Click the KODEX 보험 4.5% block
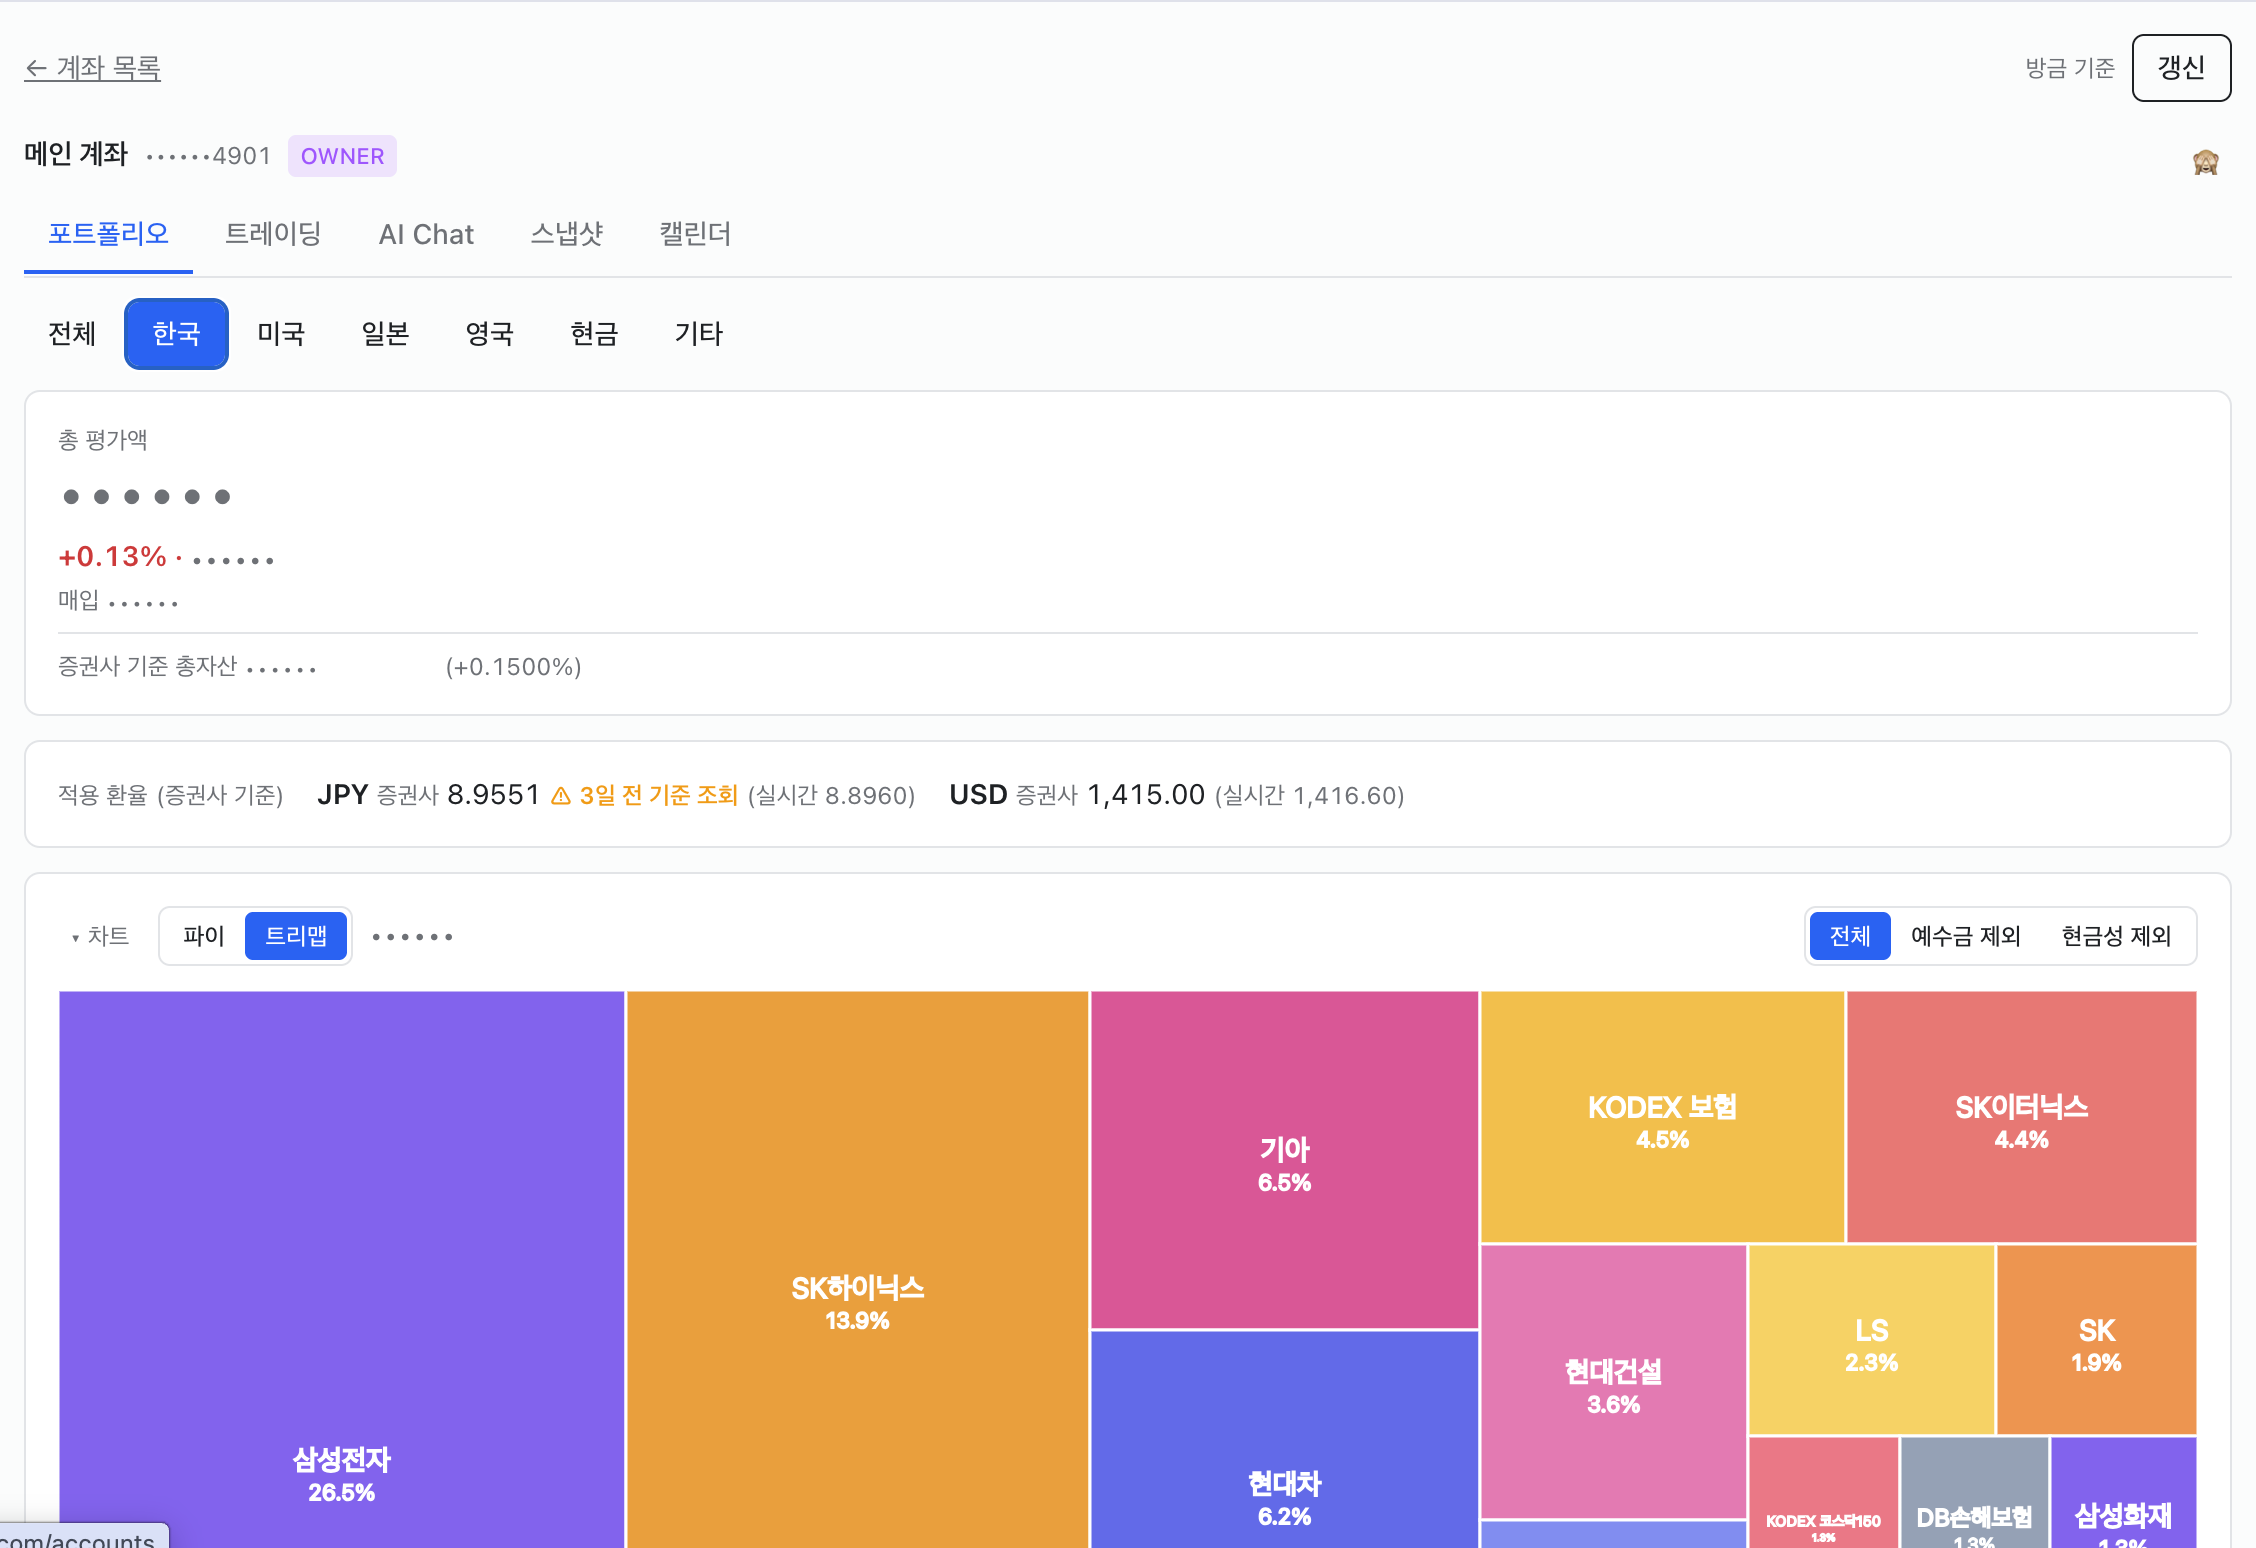The height and width of the screenshot is (1548, 2256). pos(1662,1117)
